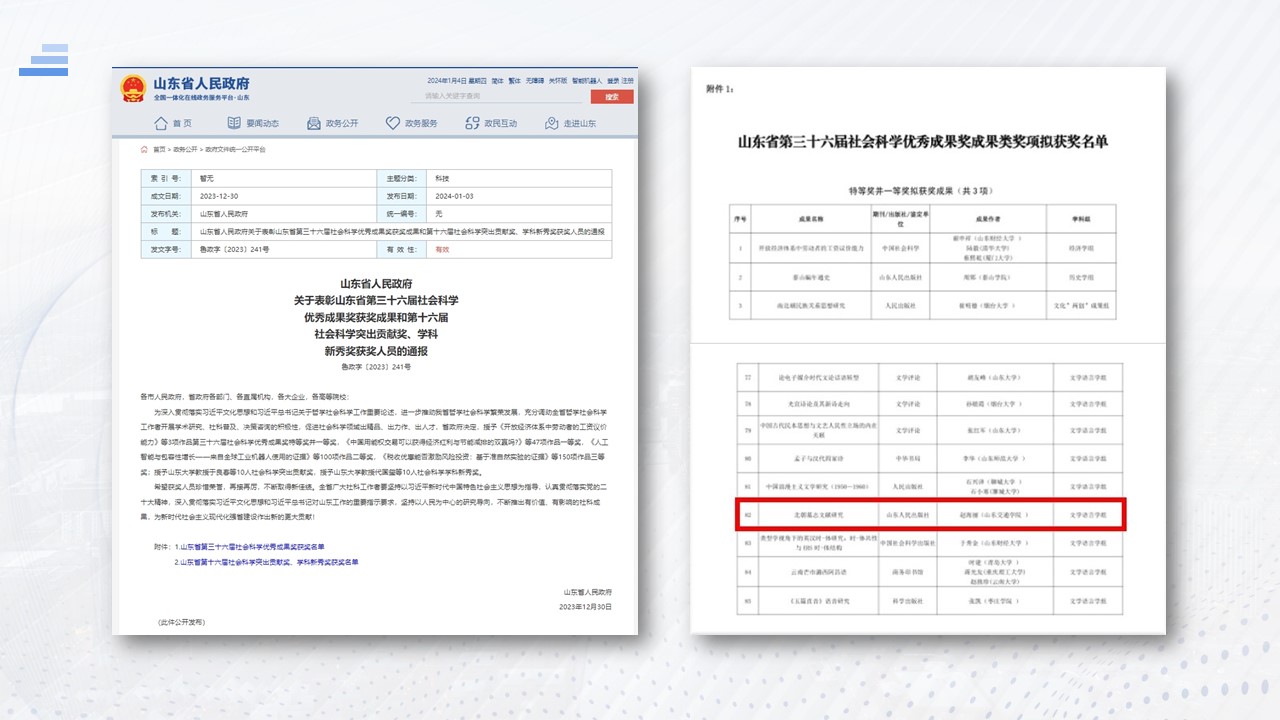Click 政府文件统一公开平台 in breadcrumb
Viewport: 1280px width, 720px height.
[x=235, y=148]
